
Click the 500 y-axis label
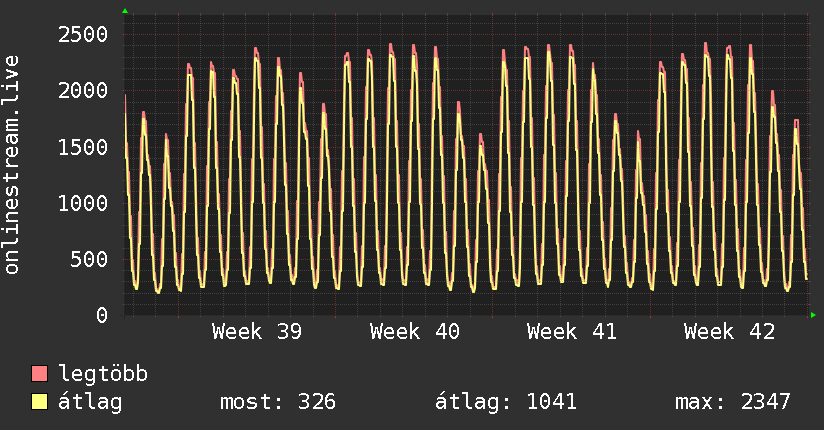point(89,259)
